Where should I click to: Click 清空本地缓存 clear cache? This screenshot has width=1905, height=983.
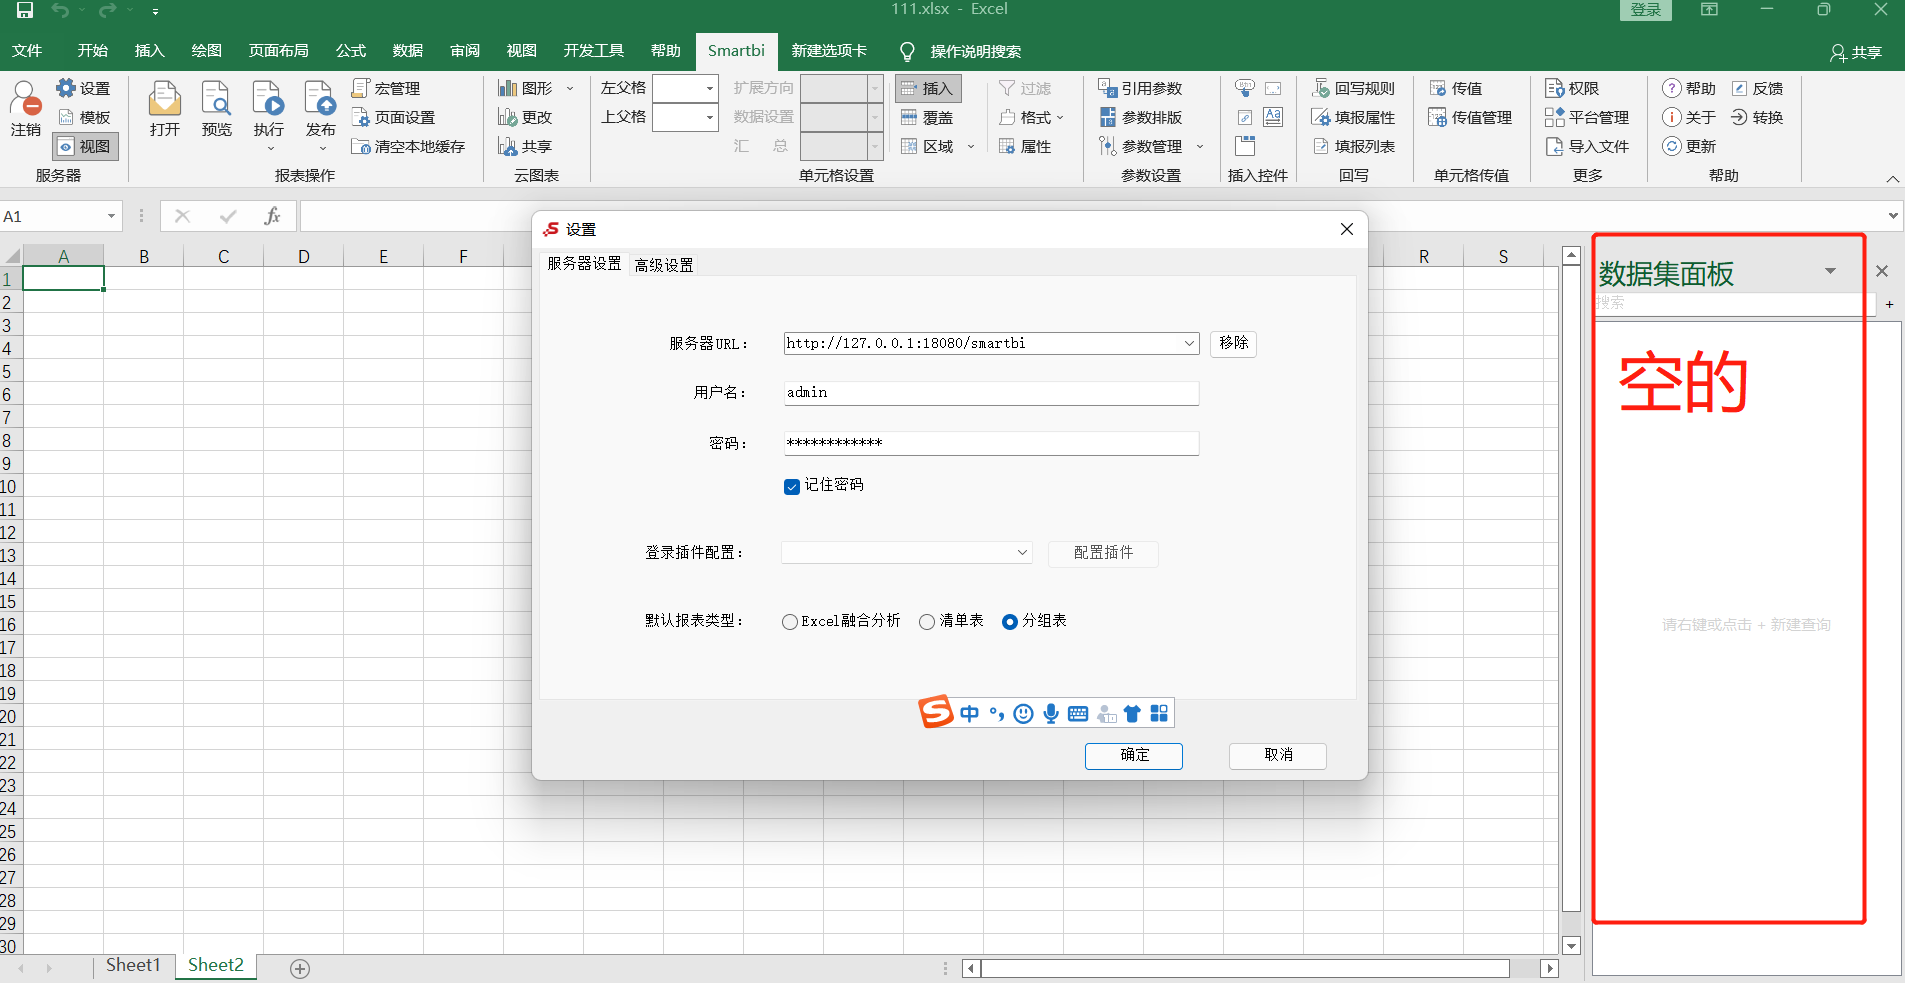click(x=408, y=146)
